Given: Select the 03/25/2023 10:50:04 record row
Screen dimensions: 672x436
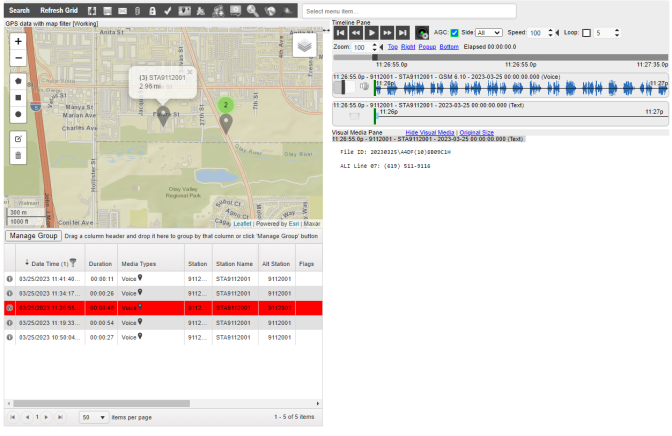Looking at the screenshot, I should (163, 337).
